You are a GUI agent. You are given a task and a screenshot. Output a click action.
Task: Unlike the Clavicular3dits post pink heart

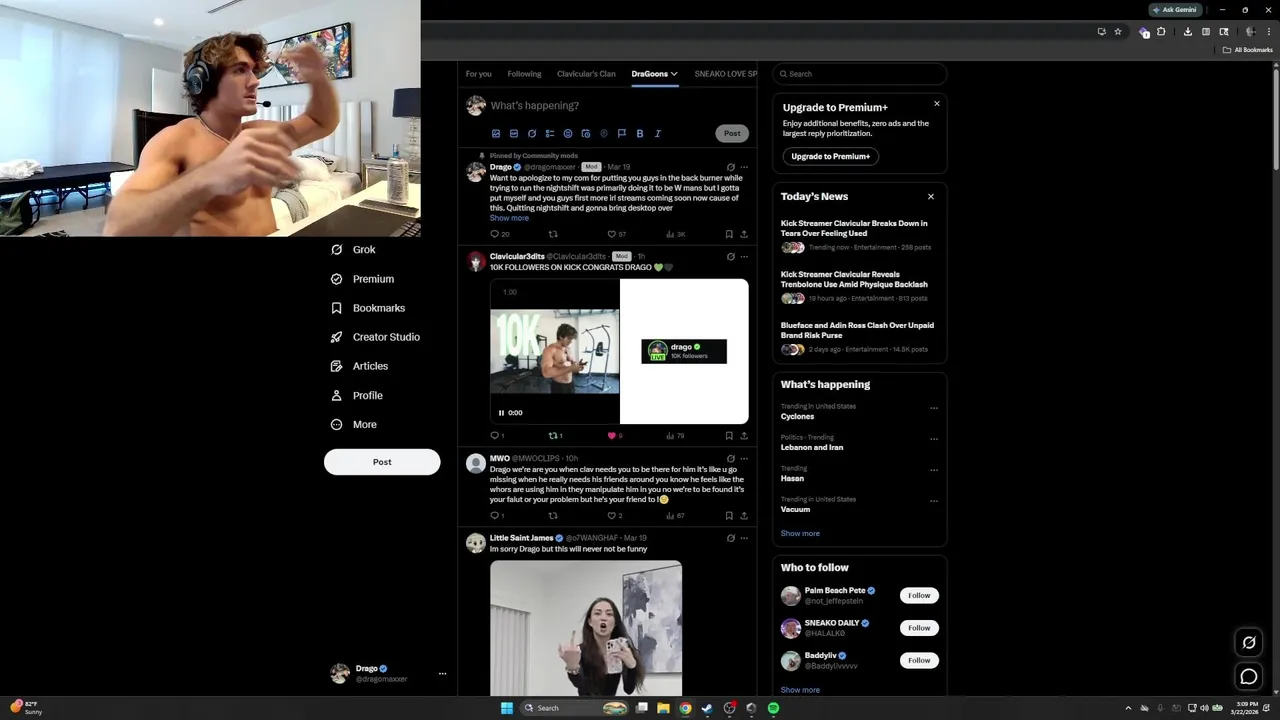point(612,436)
